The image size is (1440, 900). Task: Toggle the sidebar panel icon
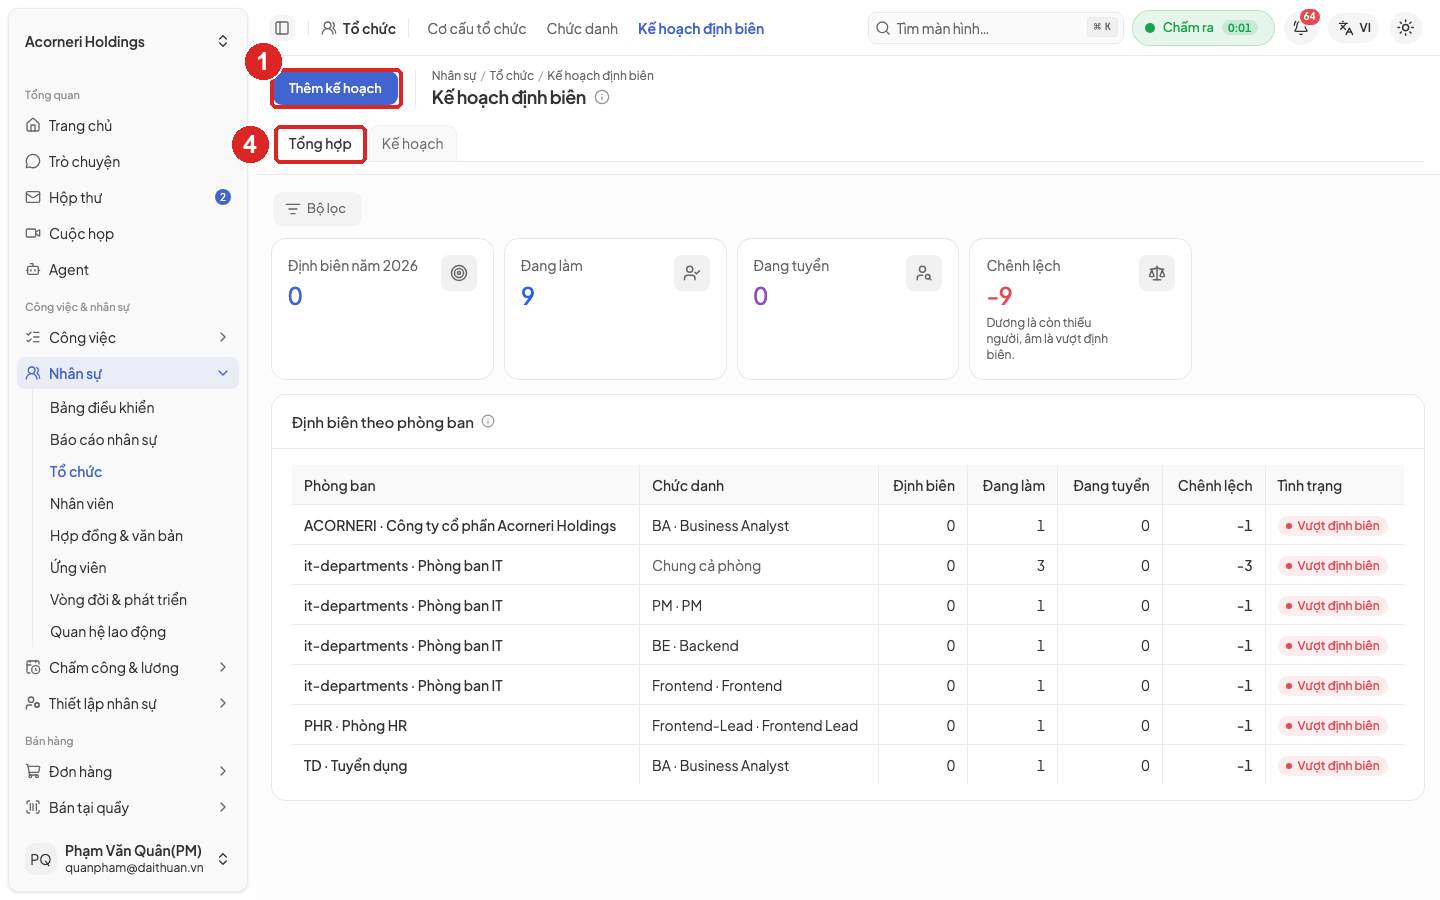(282, 28)
